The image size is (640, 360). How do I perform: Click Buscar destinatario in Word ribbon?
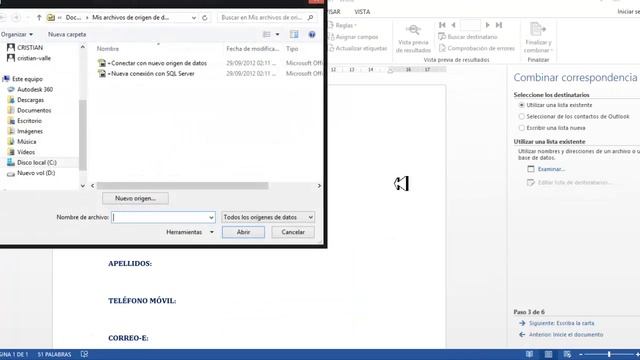click(x=468, y=37)
